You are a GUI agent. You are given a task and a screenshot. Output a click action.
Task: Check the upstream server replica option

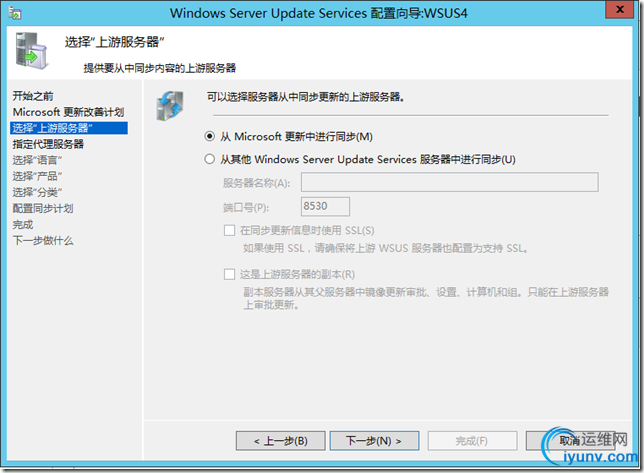coord(230,274)
